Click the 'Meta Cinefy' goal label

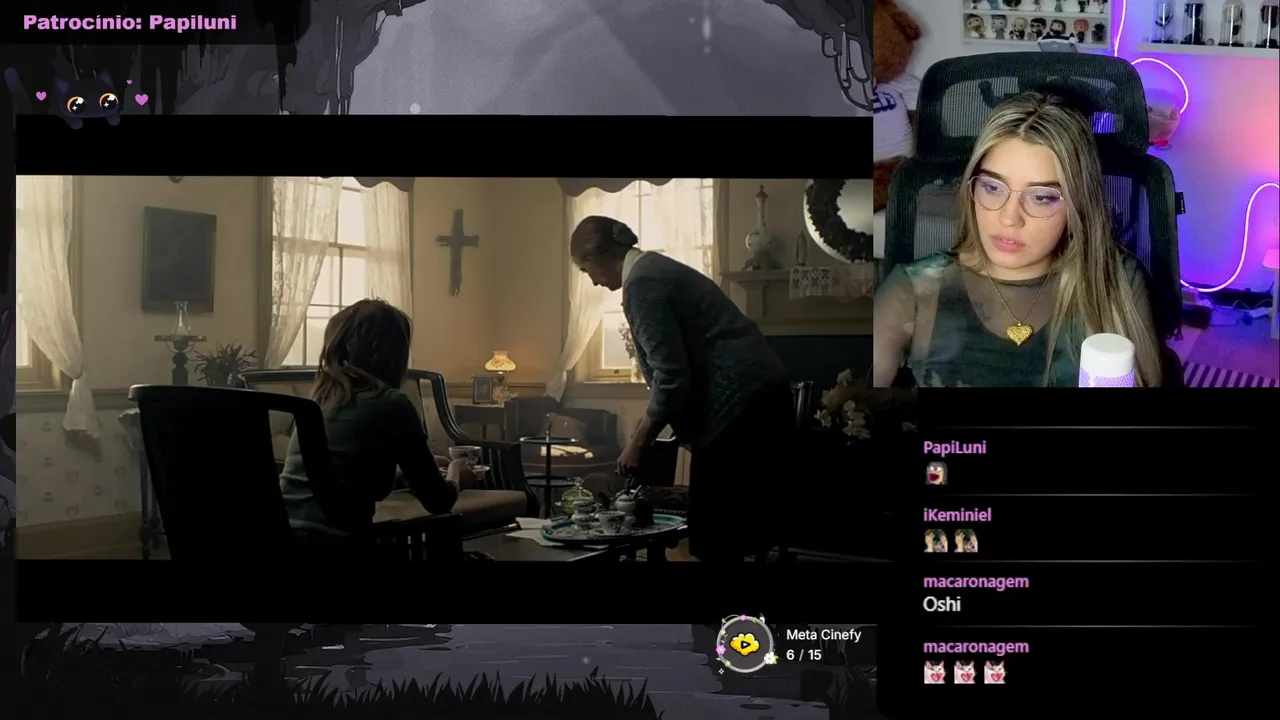[x=823, y=635]
